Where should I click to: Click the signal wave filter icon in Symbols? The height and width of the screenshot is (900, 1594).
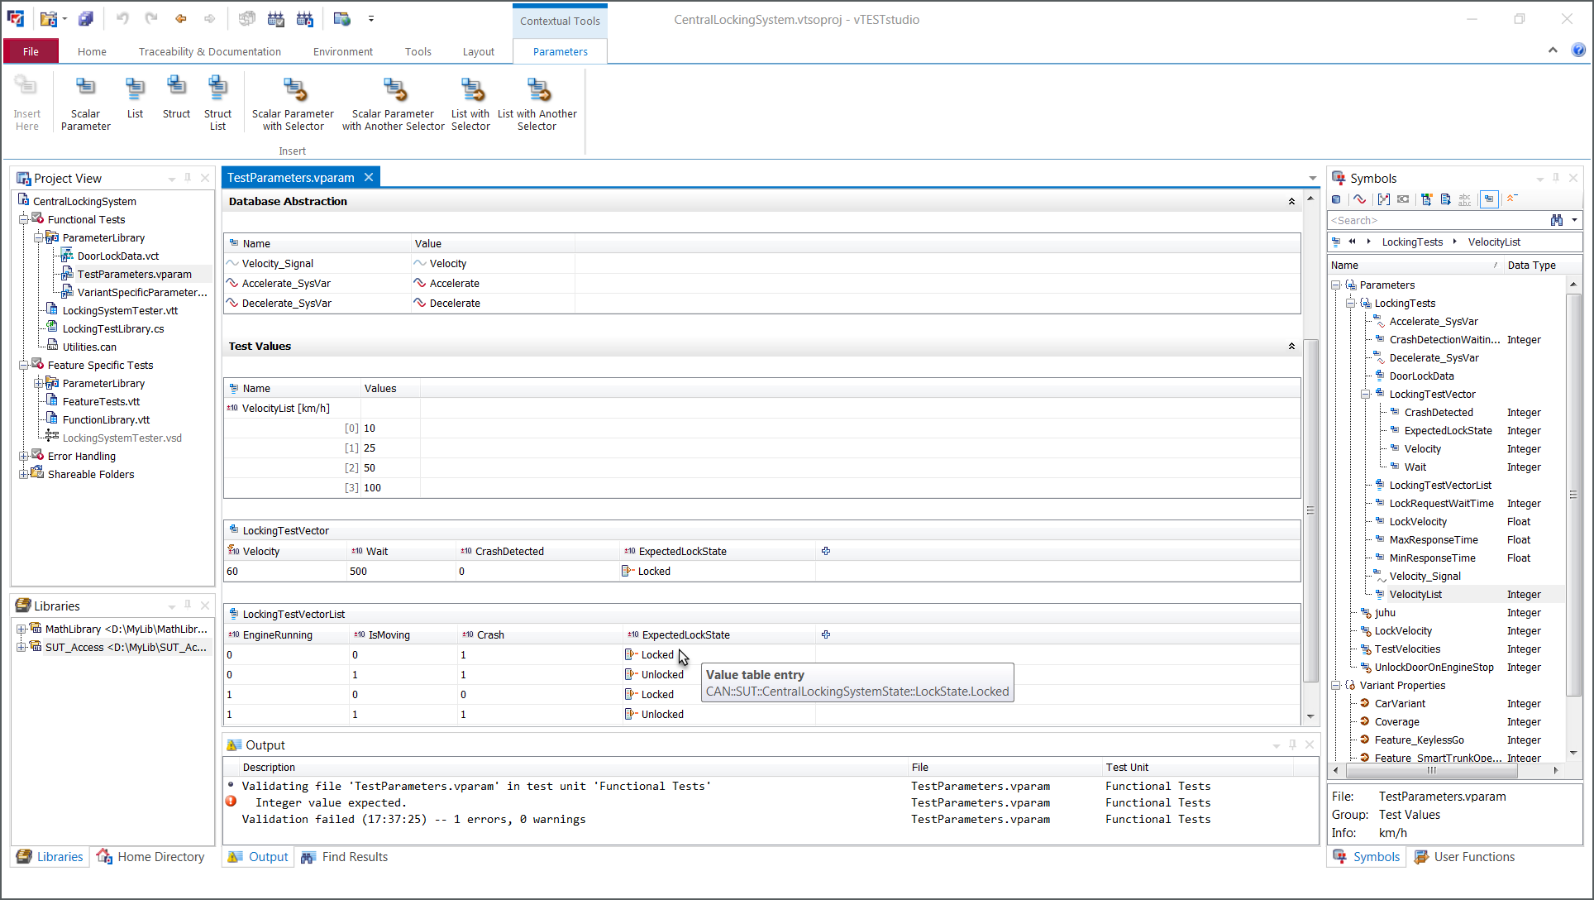(1360, 199)
